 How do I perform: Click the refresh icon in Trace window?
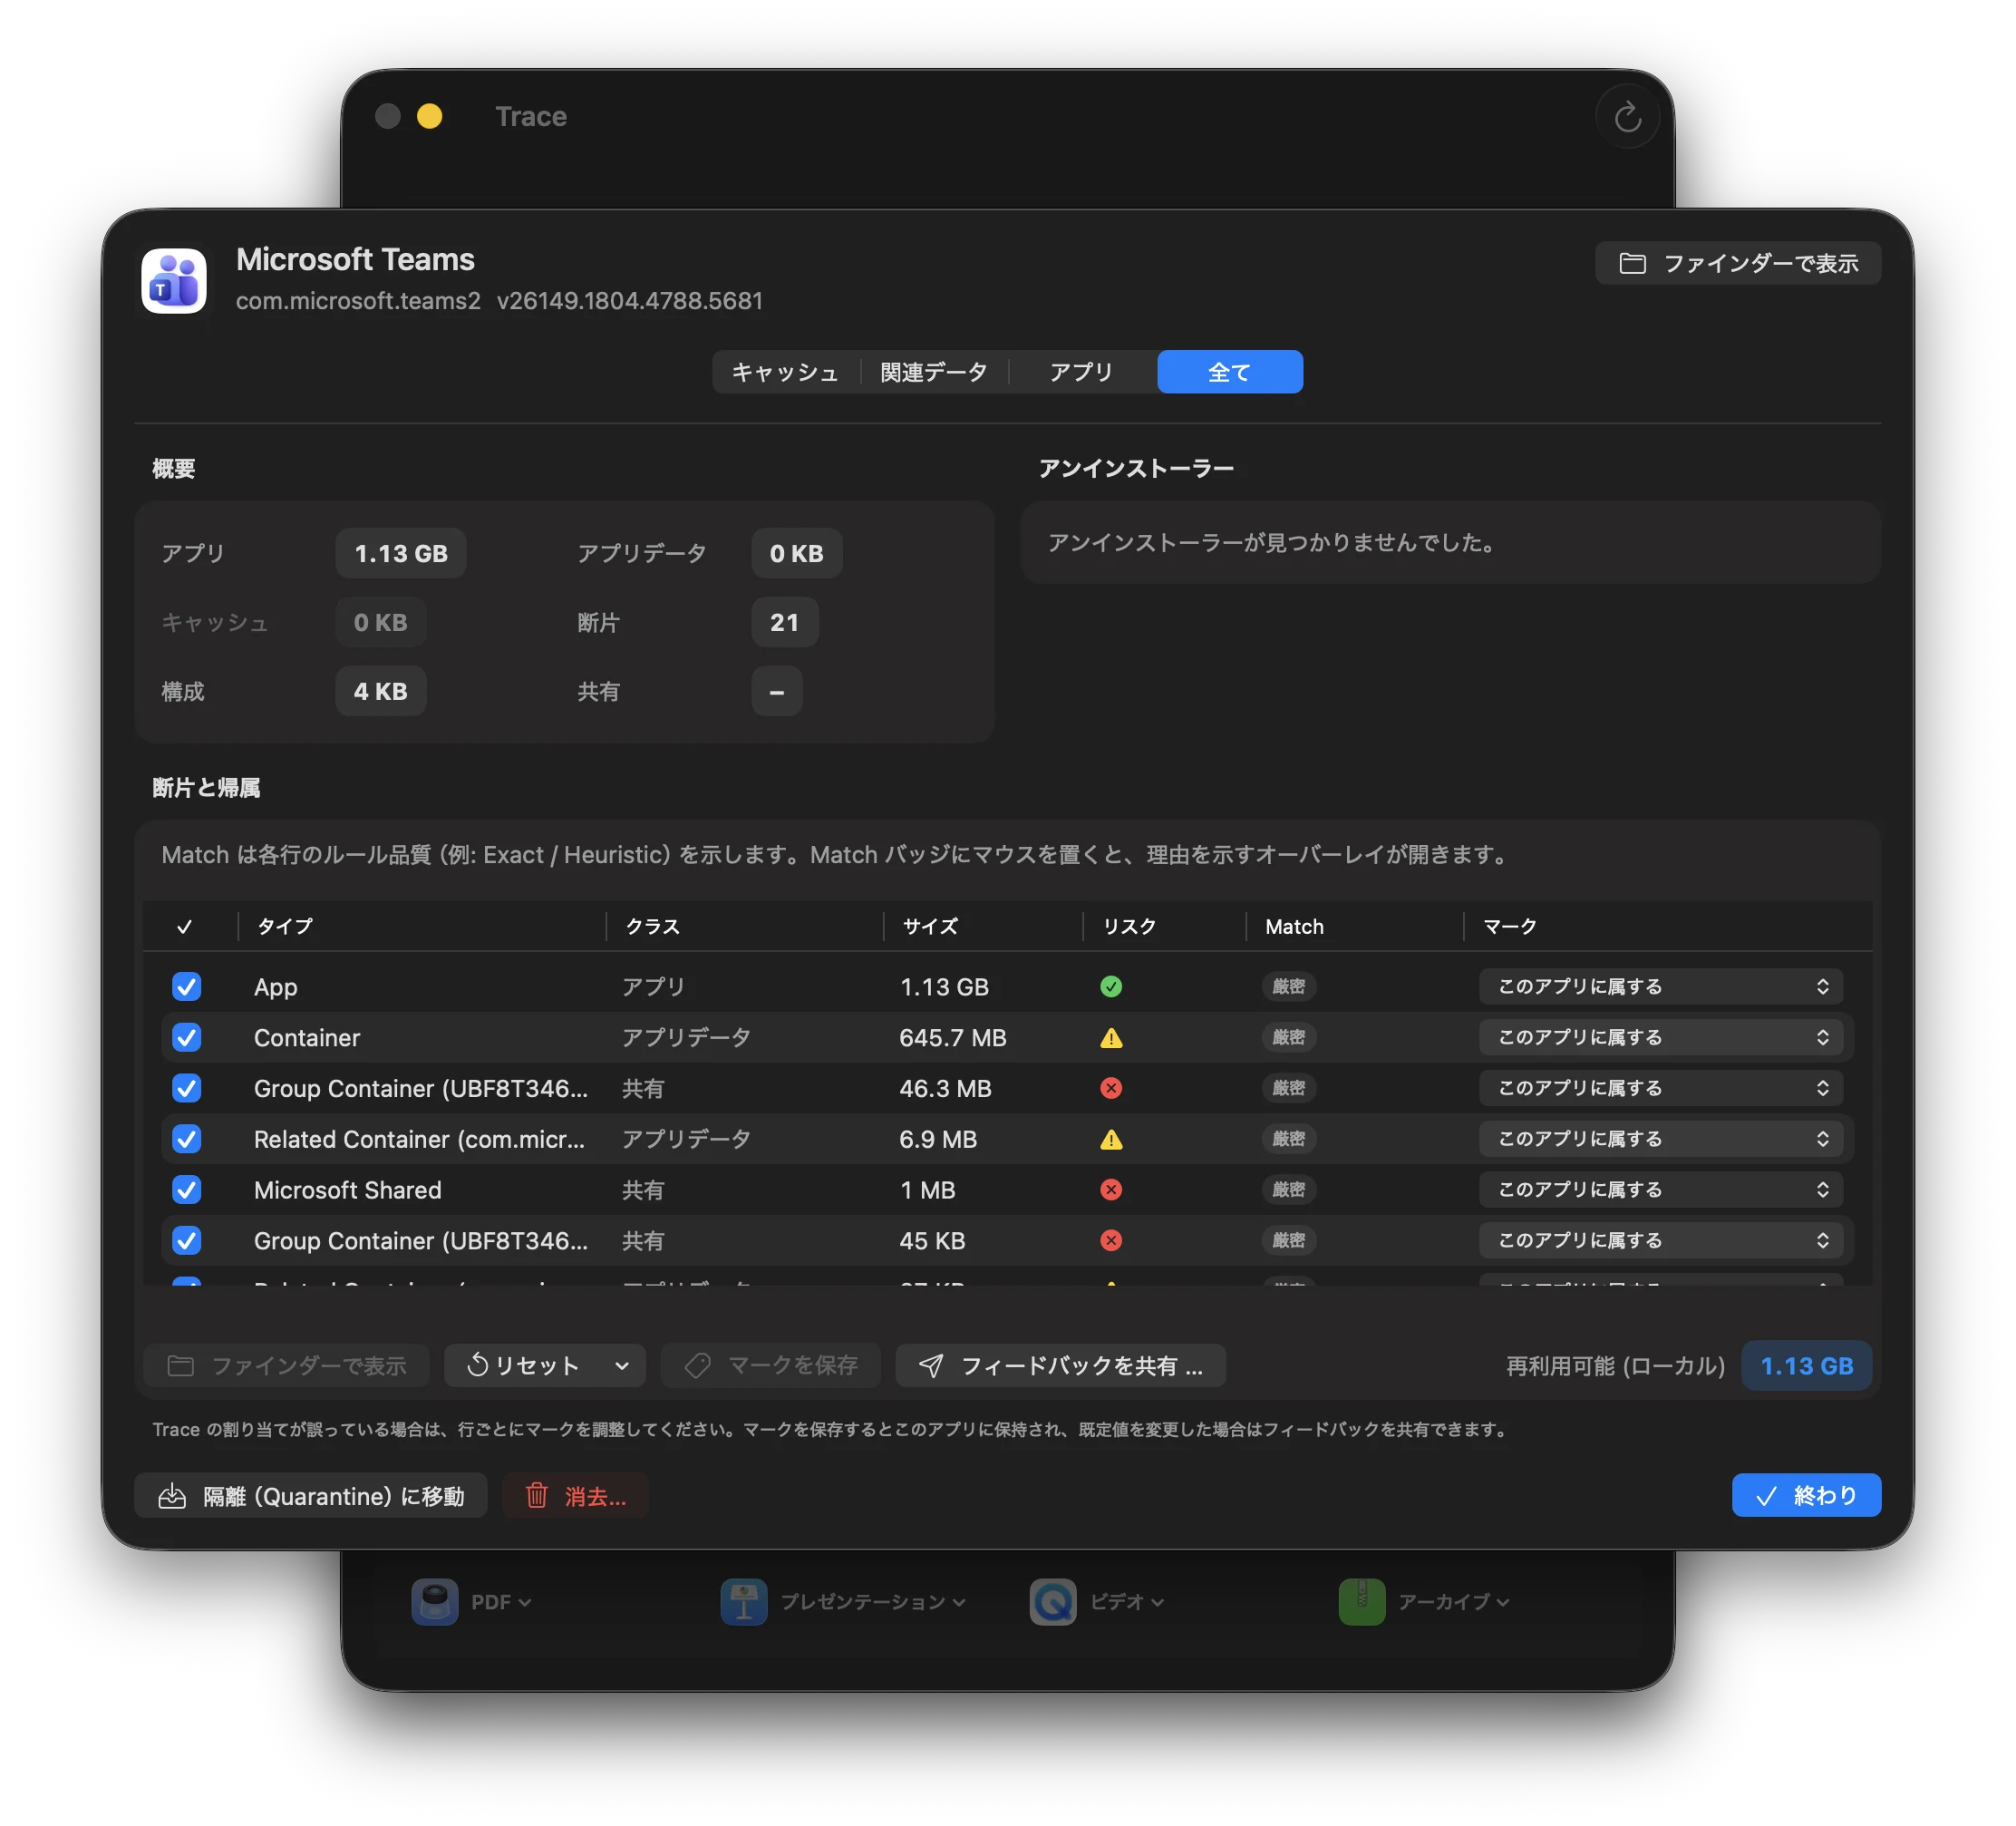(x=1627, y=117)
